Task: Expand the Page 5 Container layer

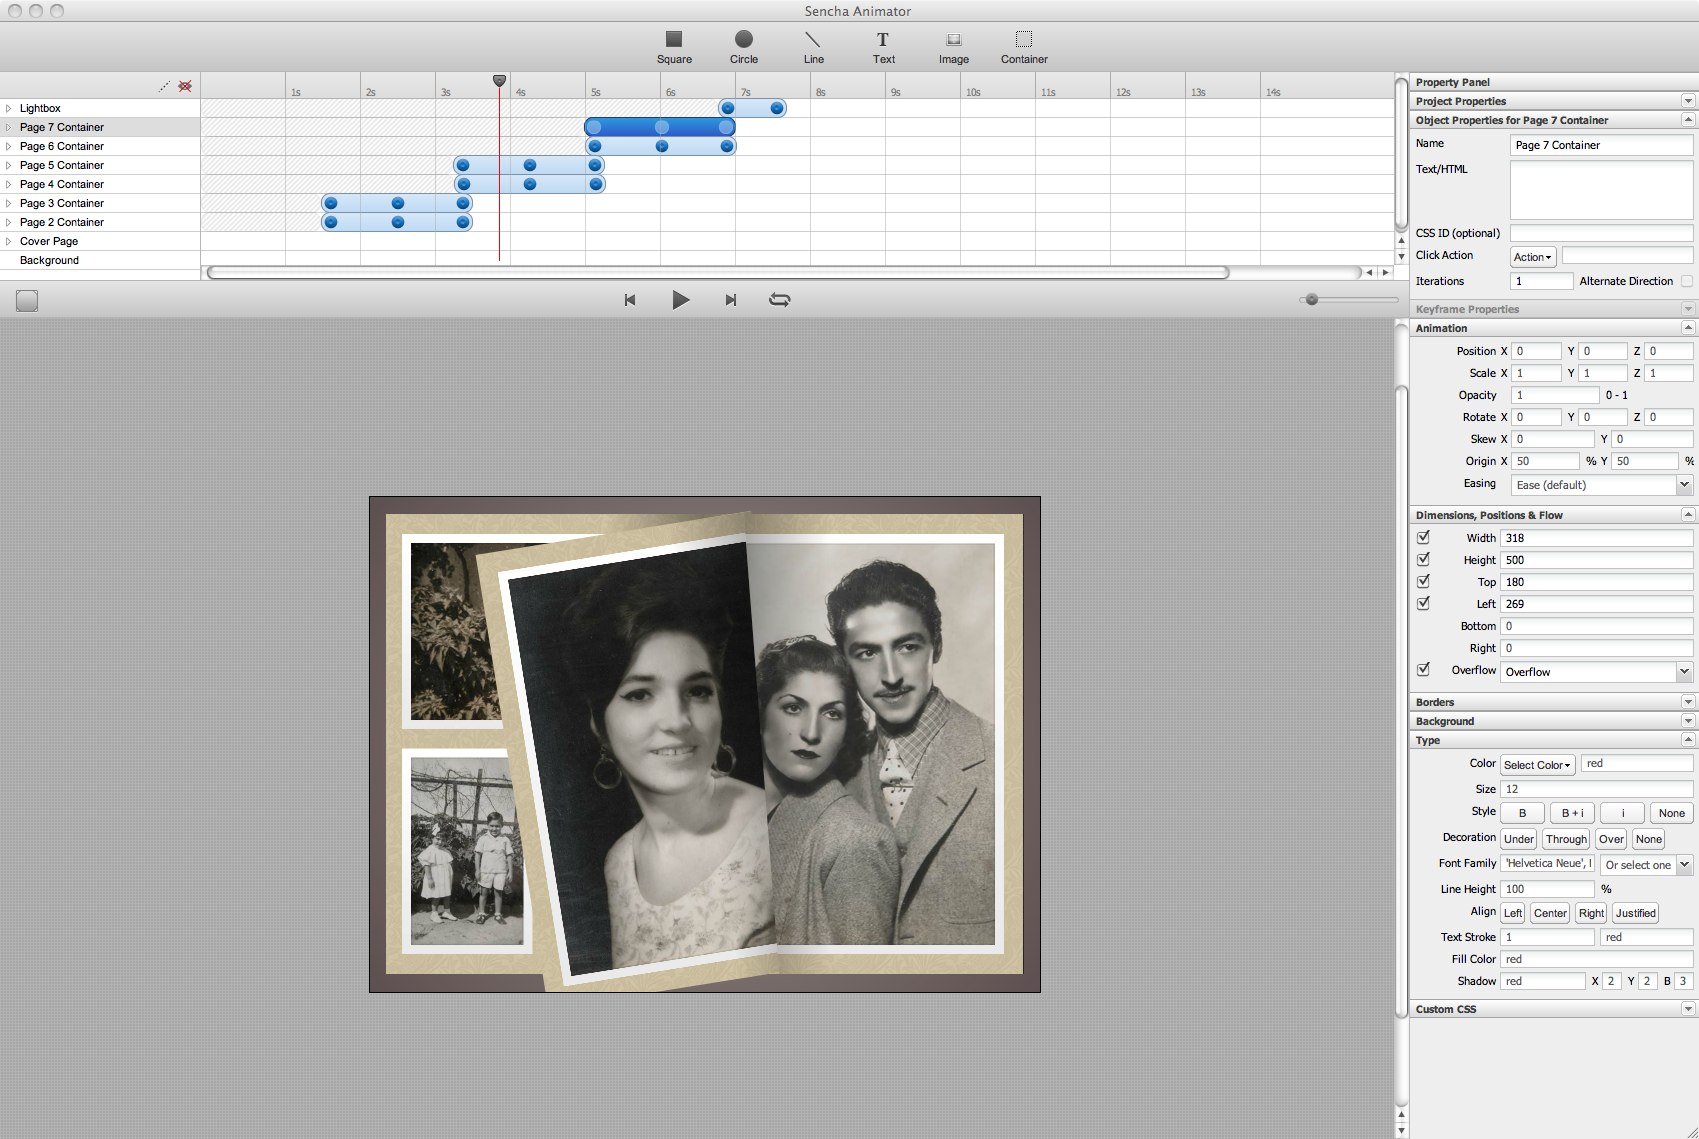Action: tap(9, 165)
